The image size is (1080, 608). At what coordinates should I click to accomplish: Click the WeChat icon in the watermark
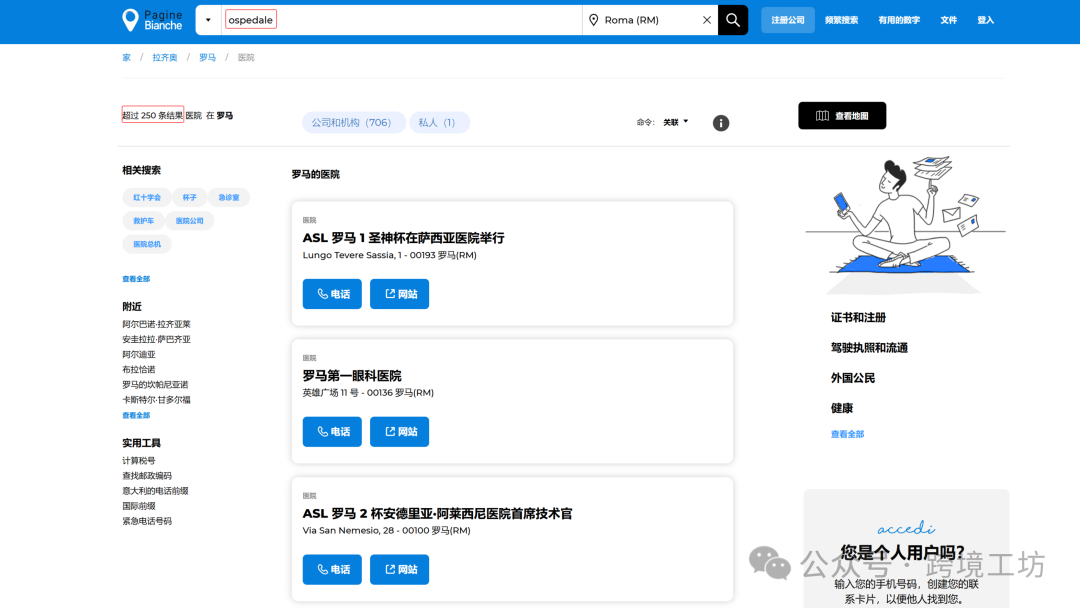pos(766,564)
